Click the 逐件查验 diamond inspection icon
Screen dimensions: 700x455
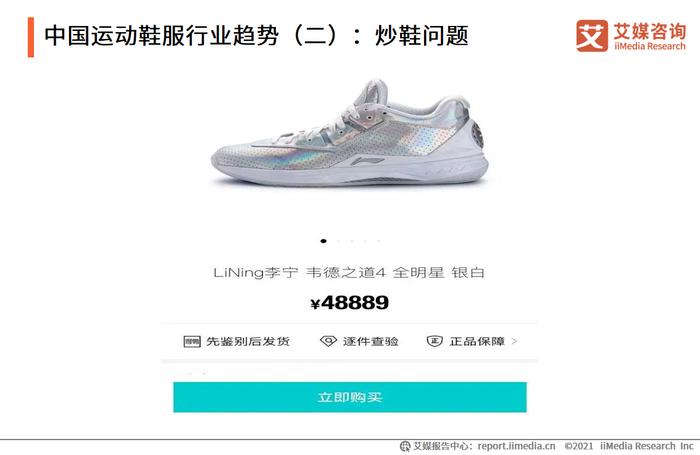[328, 342]
